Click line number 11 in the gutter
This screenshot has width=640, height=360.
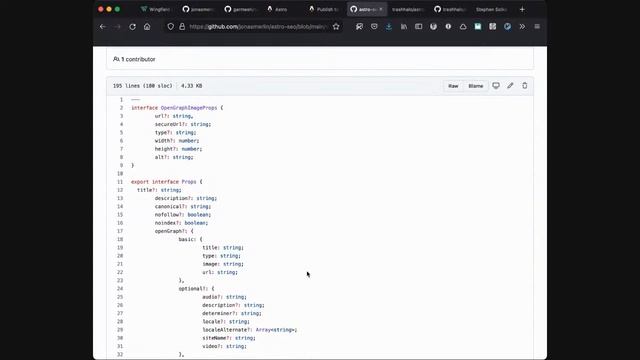click(x=120, y=182)
